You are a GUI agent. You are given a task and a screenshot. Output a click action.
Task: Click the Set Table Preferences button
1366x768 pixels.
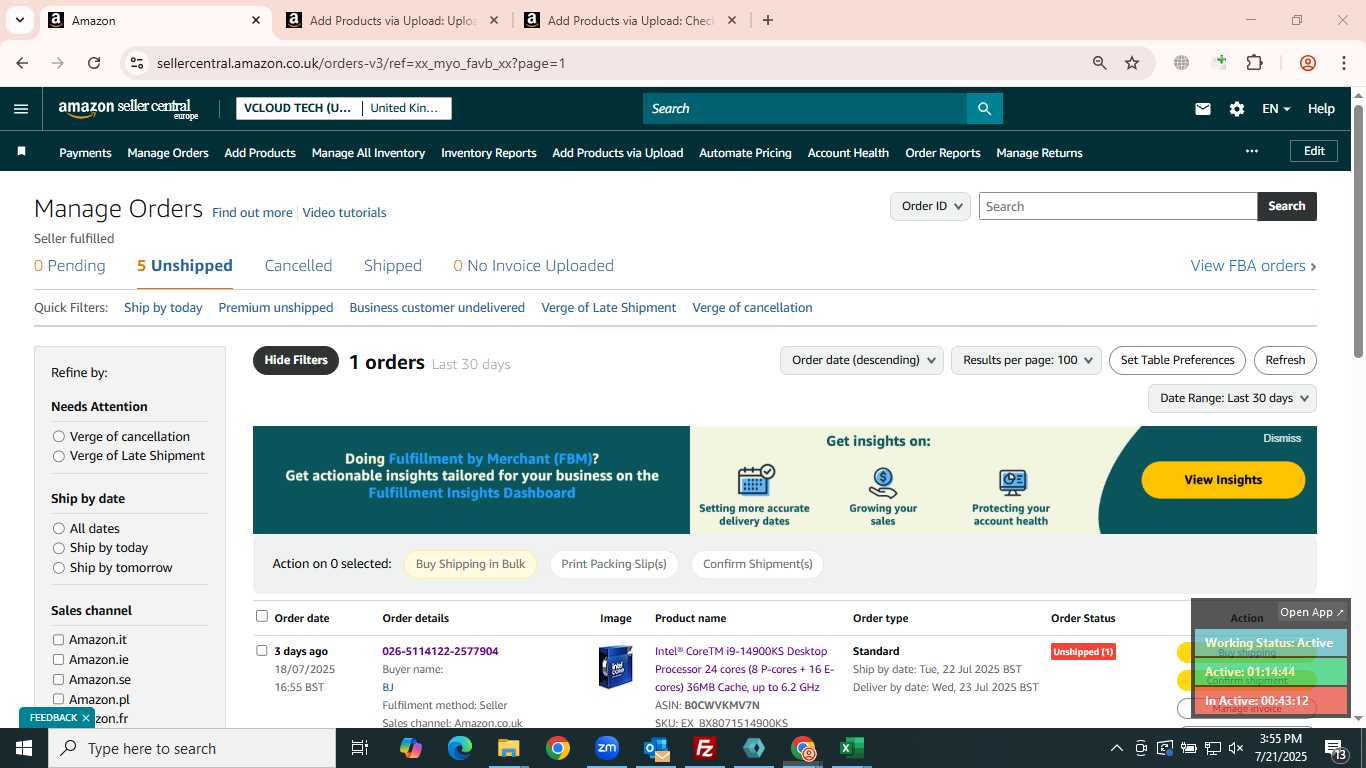tap(1177, 360)
